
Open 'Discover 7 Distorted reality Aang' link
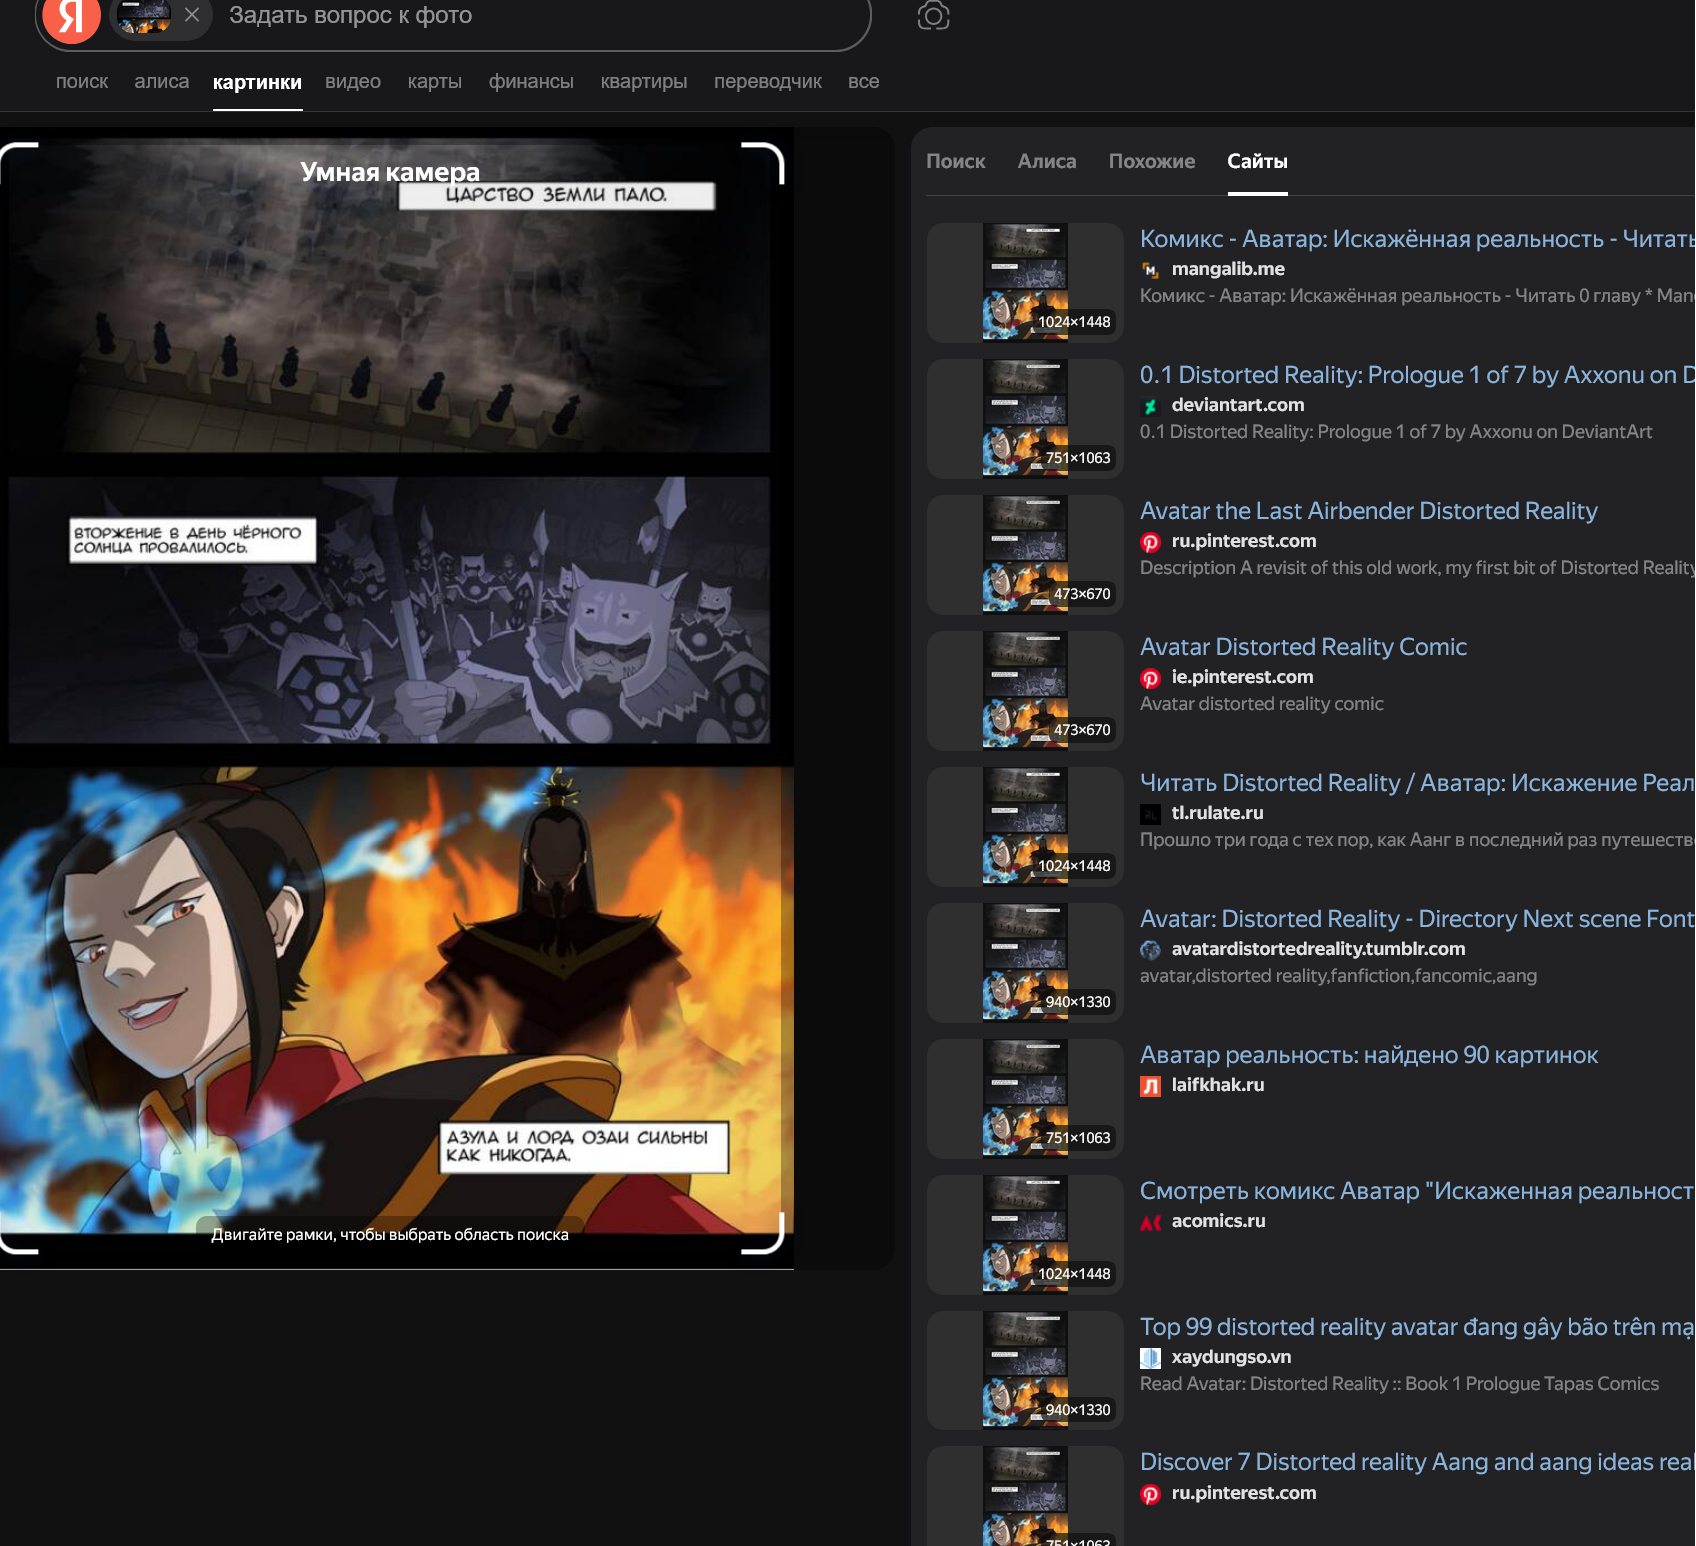[1417, 1462]
